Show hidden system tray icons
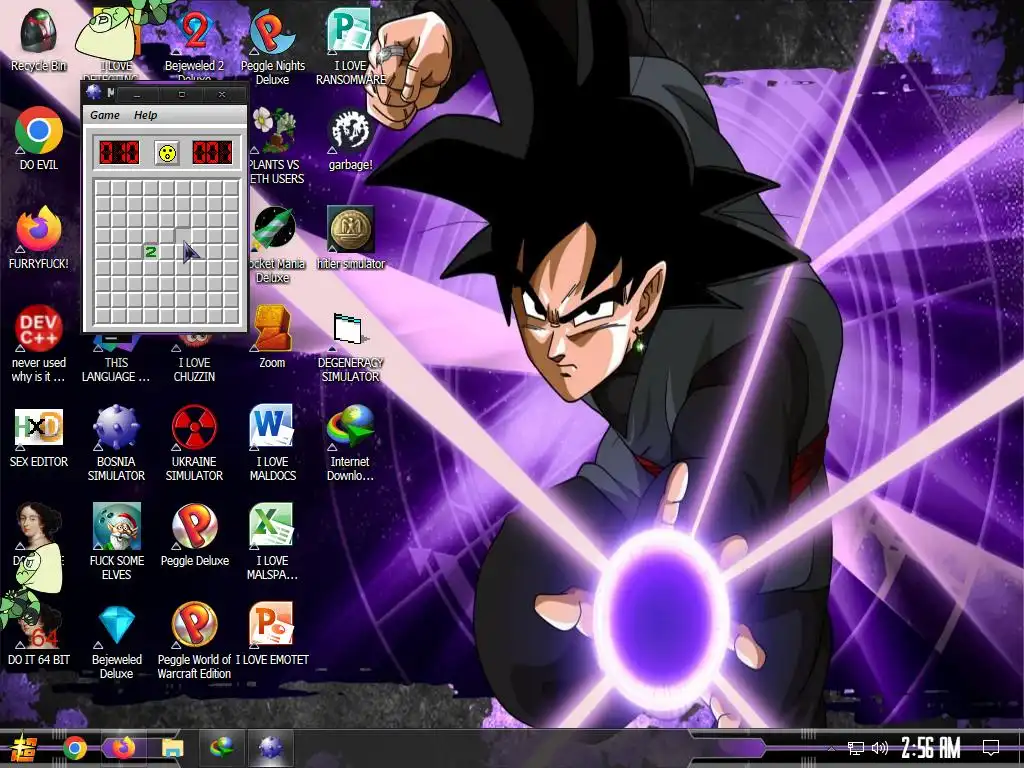The image size is (1024, 768). click(831, 748)
